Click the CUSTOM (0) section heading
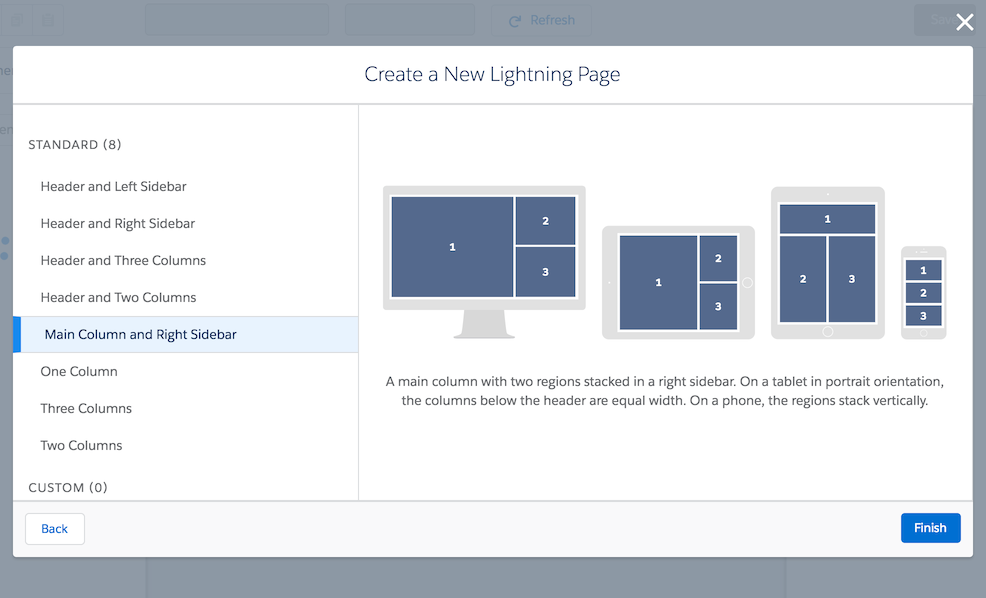Screen dimensions: 986x598 pos(68,487)
